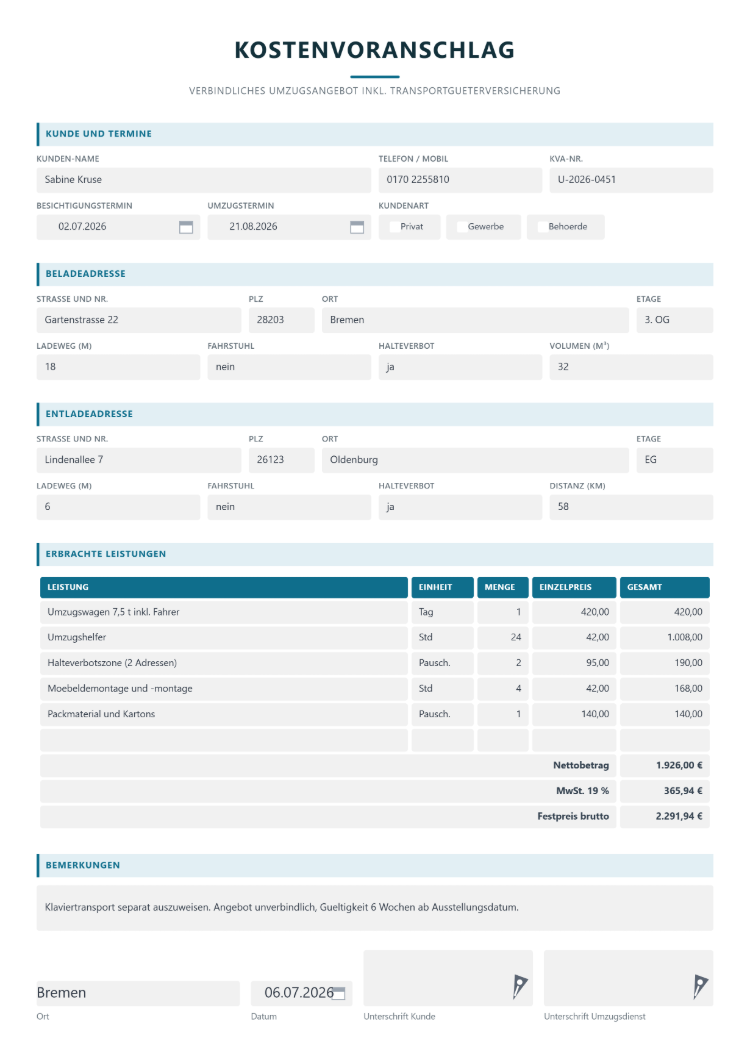Open the Entladeadresse Fahrstuhl field showing nein
Image resolution: width=750 pixels, height=1060 pixels.
(289, 507)
